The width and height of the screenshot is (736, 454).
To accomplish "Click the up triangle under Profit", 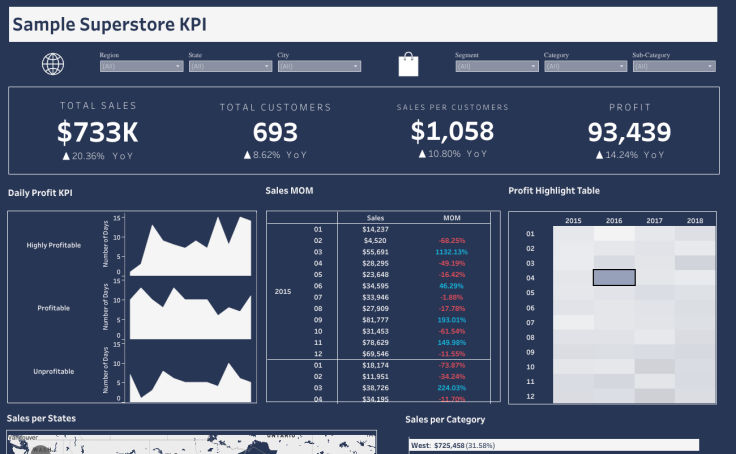I will coord(599,155).
